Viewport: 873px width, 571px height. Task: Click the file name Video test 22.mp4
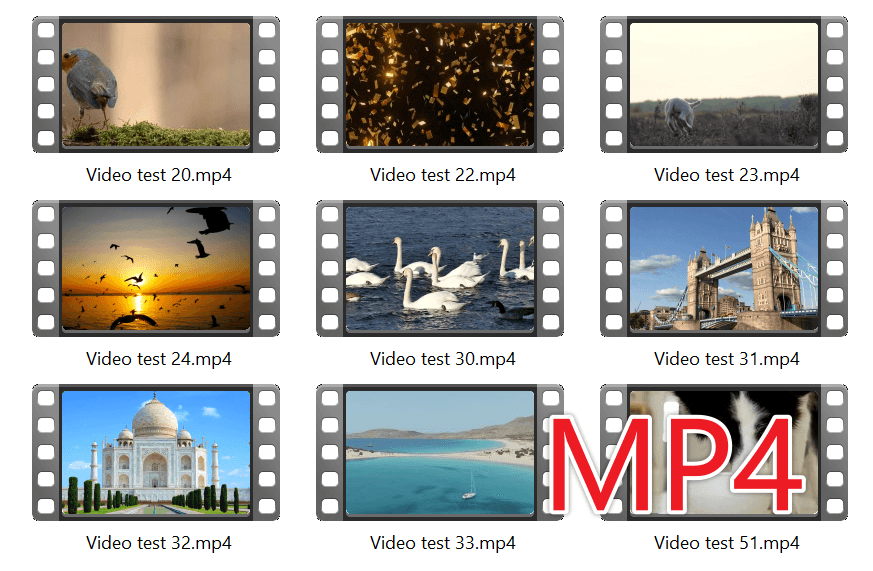click(x=443, y=175)
